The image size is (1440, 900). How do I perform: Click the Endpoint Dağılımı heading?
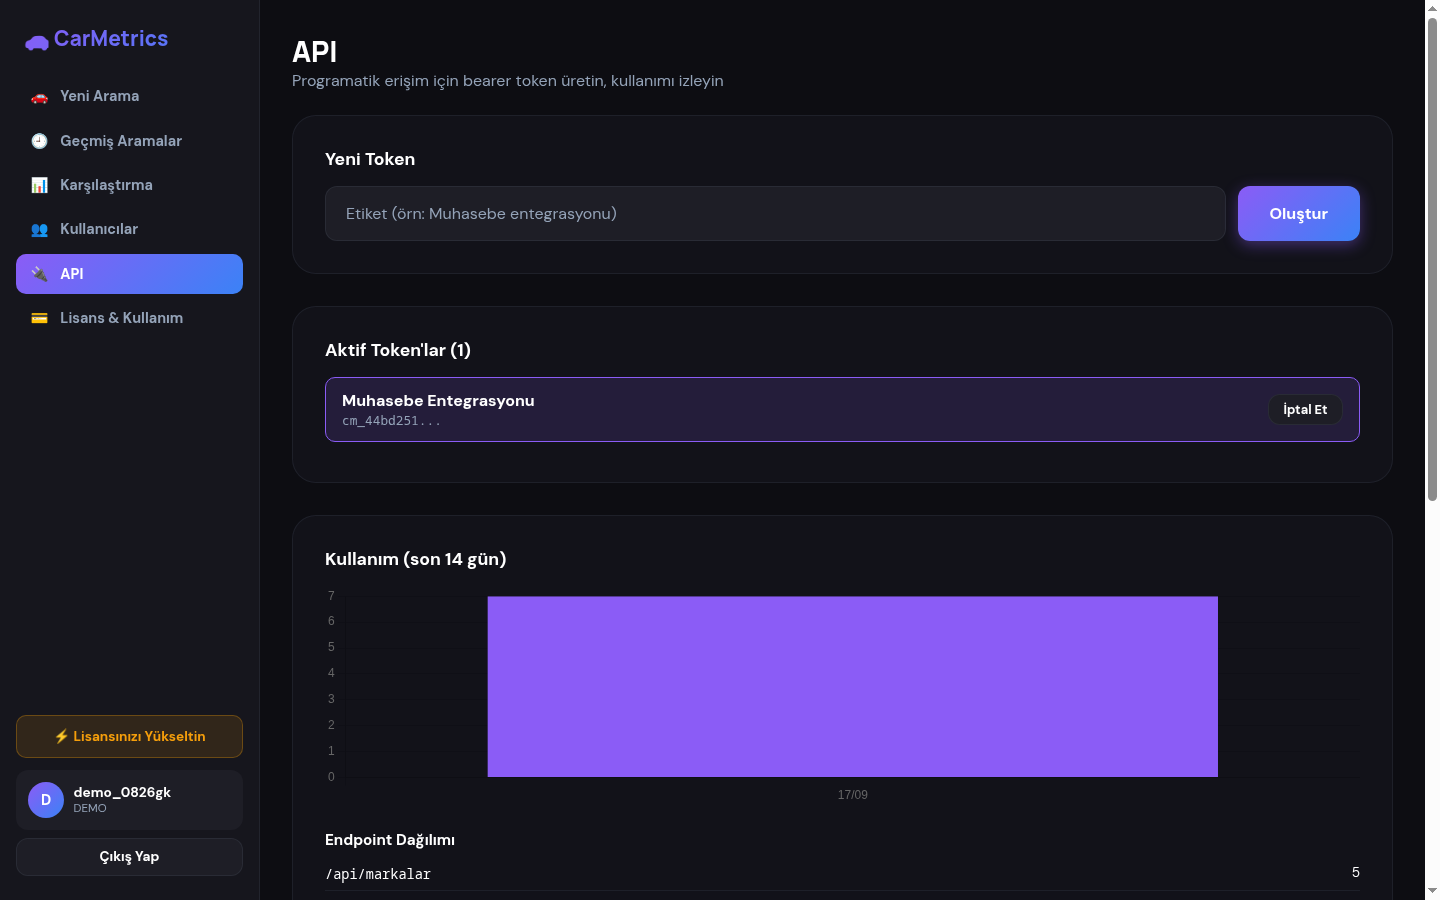coord(390,840)
